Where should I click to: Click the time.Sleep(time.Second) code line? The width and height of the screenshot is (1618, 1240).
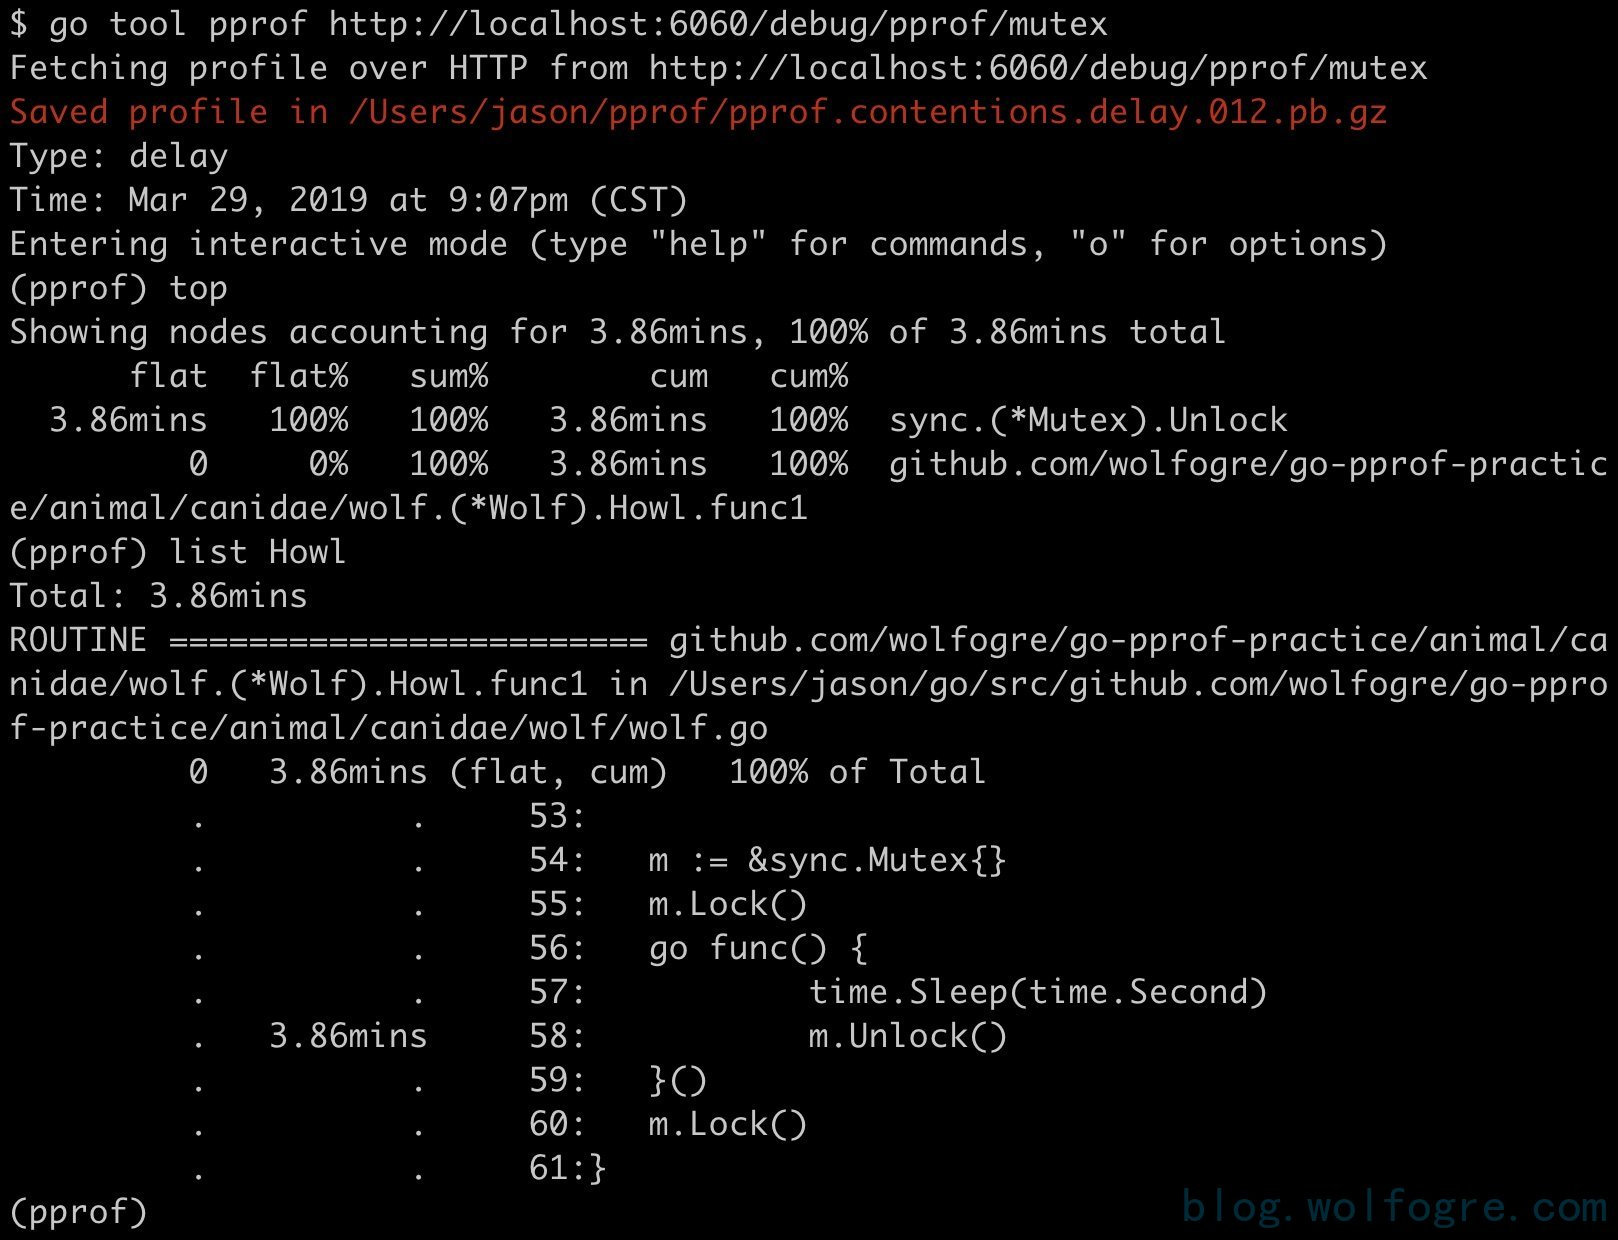pyautogui.click(x=1038, y=992)
